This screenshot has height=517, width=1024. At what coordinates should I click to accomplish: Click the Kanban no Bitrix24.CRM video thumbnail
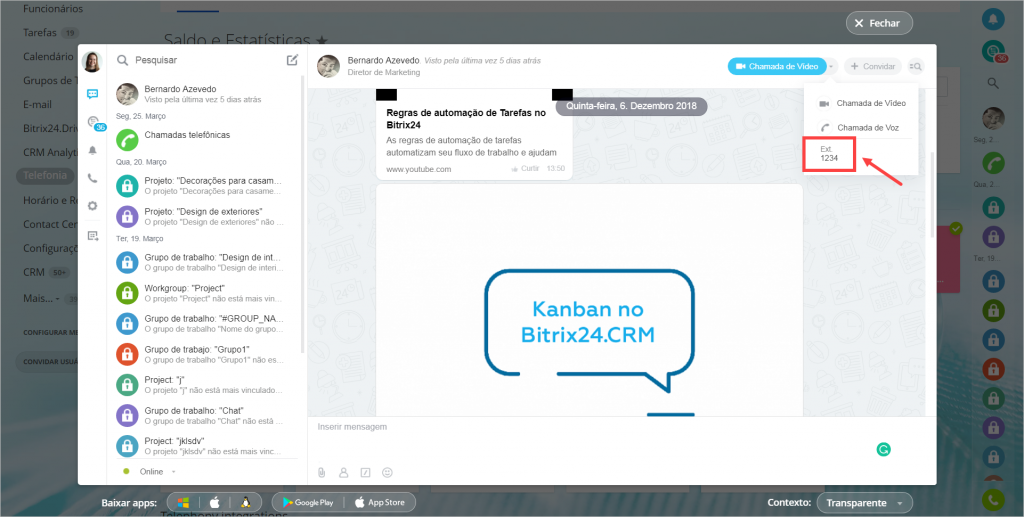pos(589,300)
